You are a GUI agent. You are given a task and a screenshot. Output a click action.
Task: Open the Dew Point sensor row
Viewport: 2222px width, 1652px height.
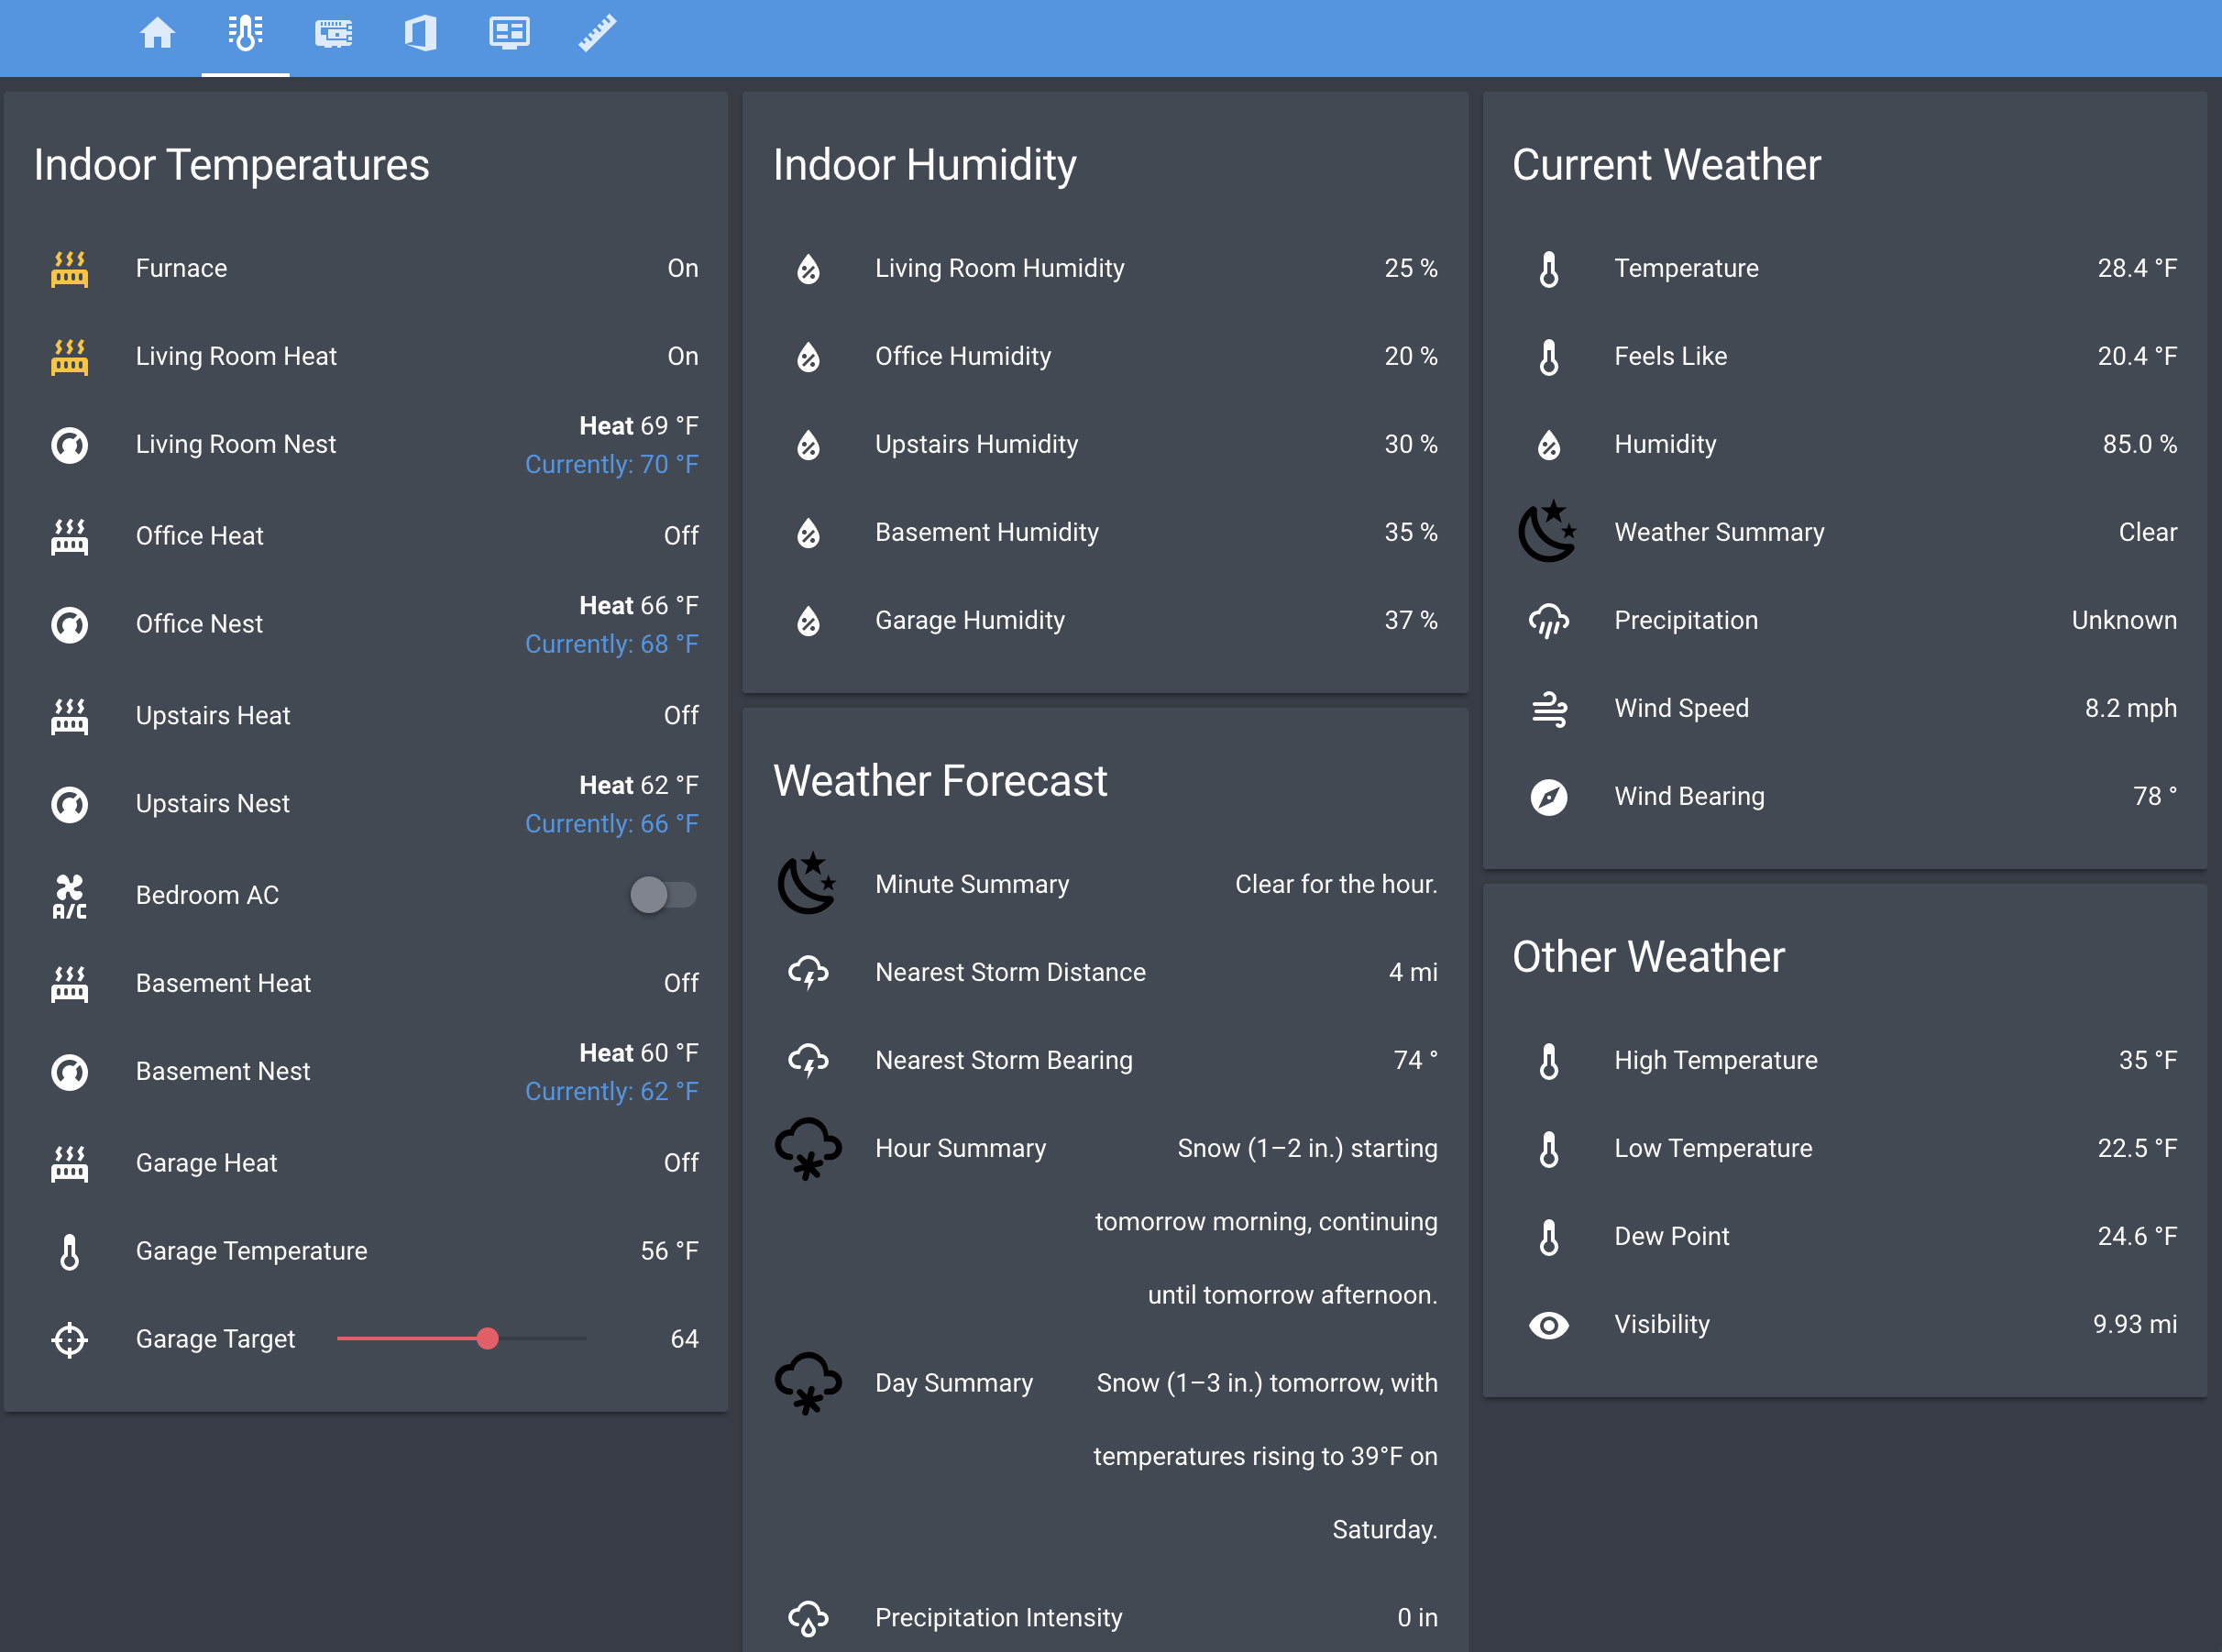click(1671, 1236)
